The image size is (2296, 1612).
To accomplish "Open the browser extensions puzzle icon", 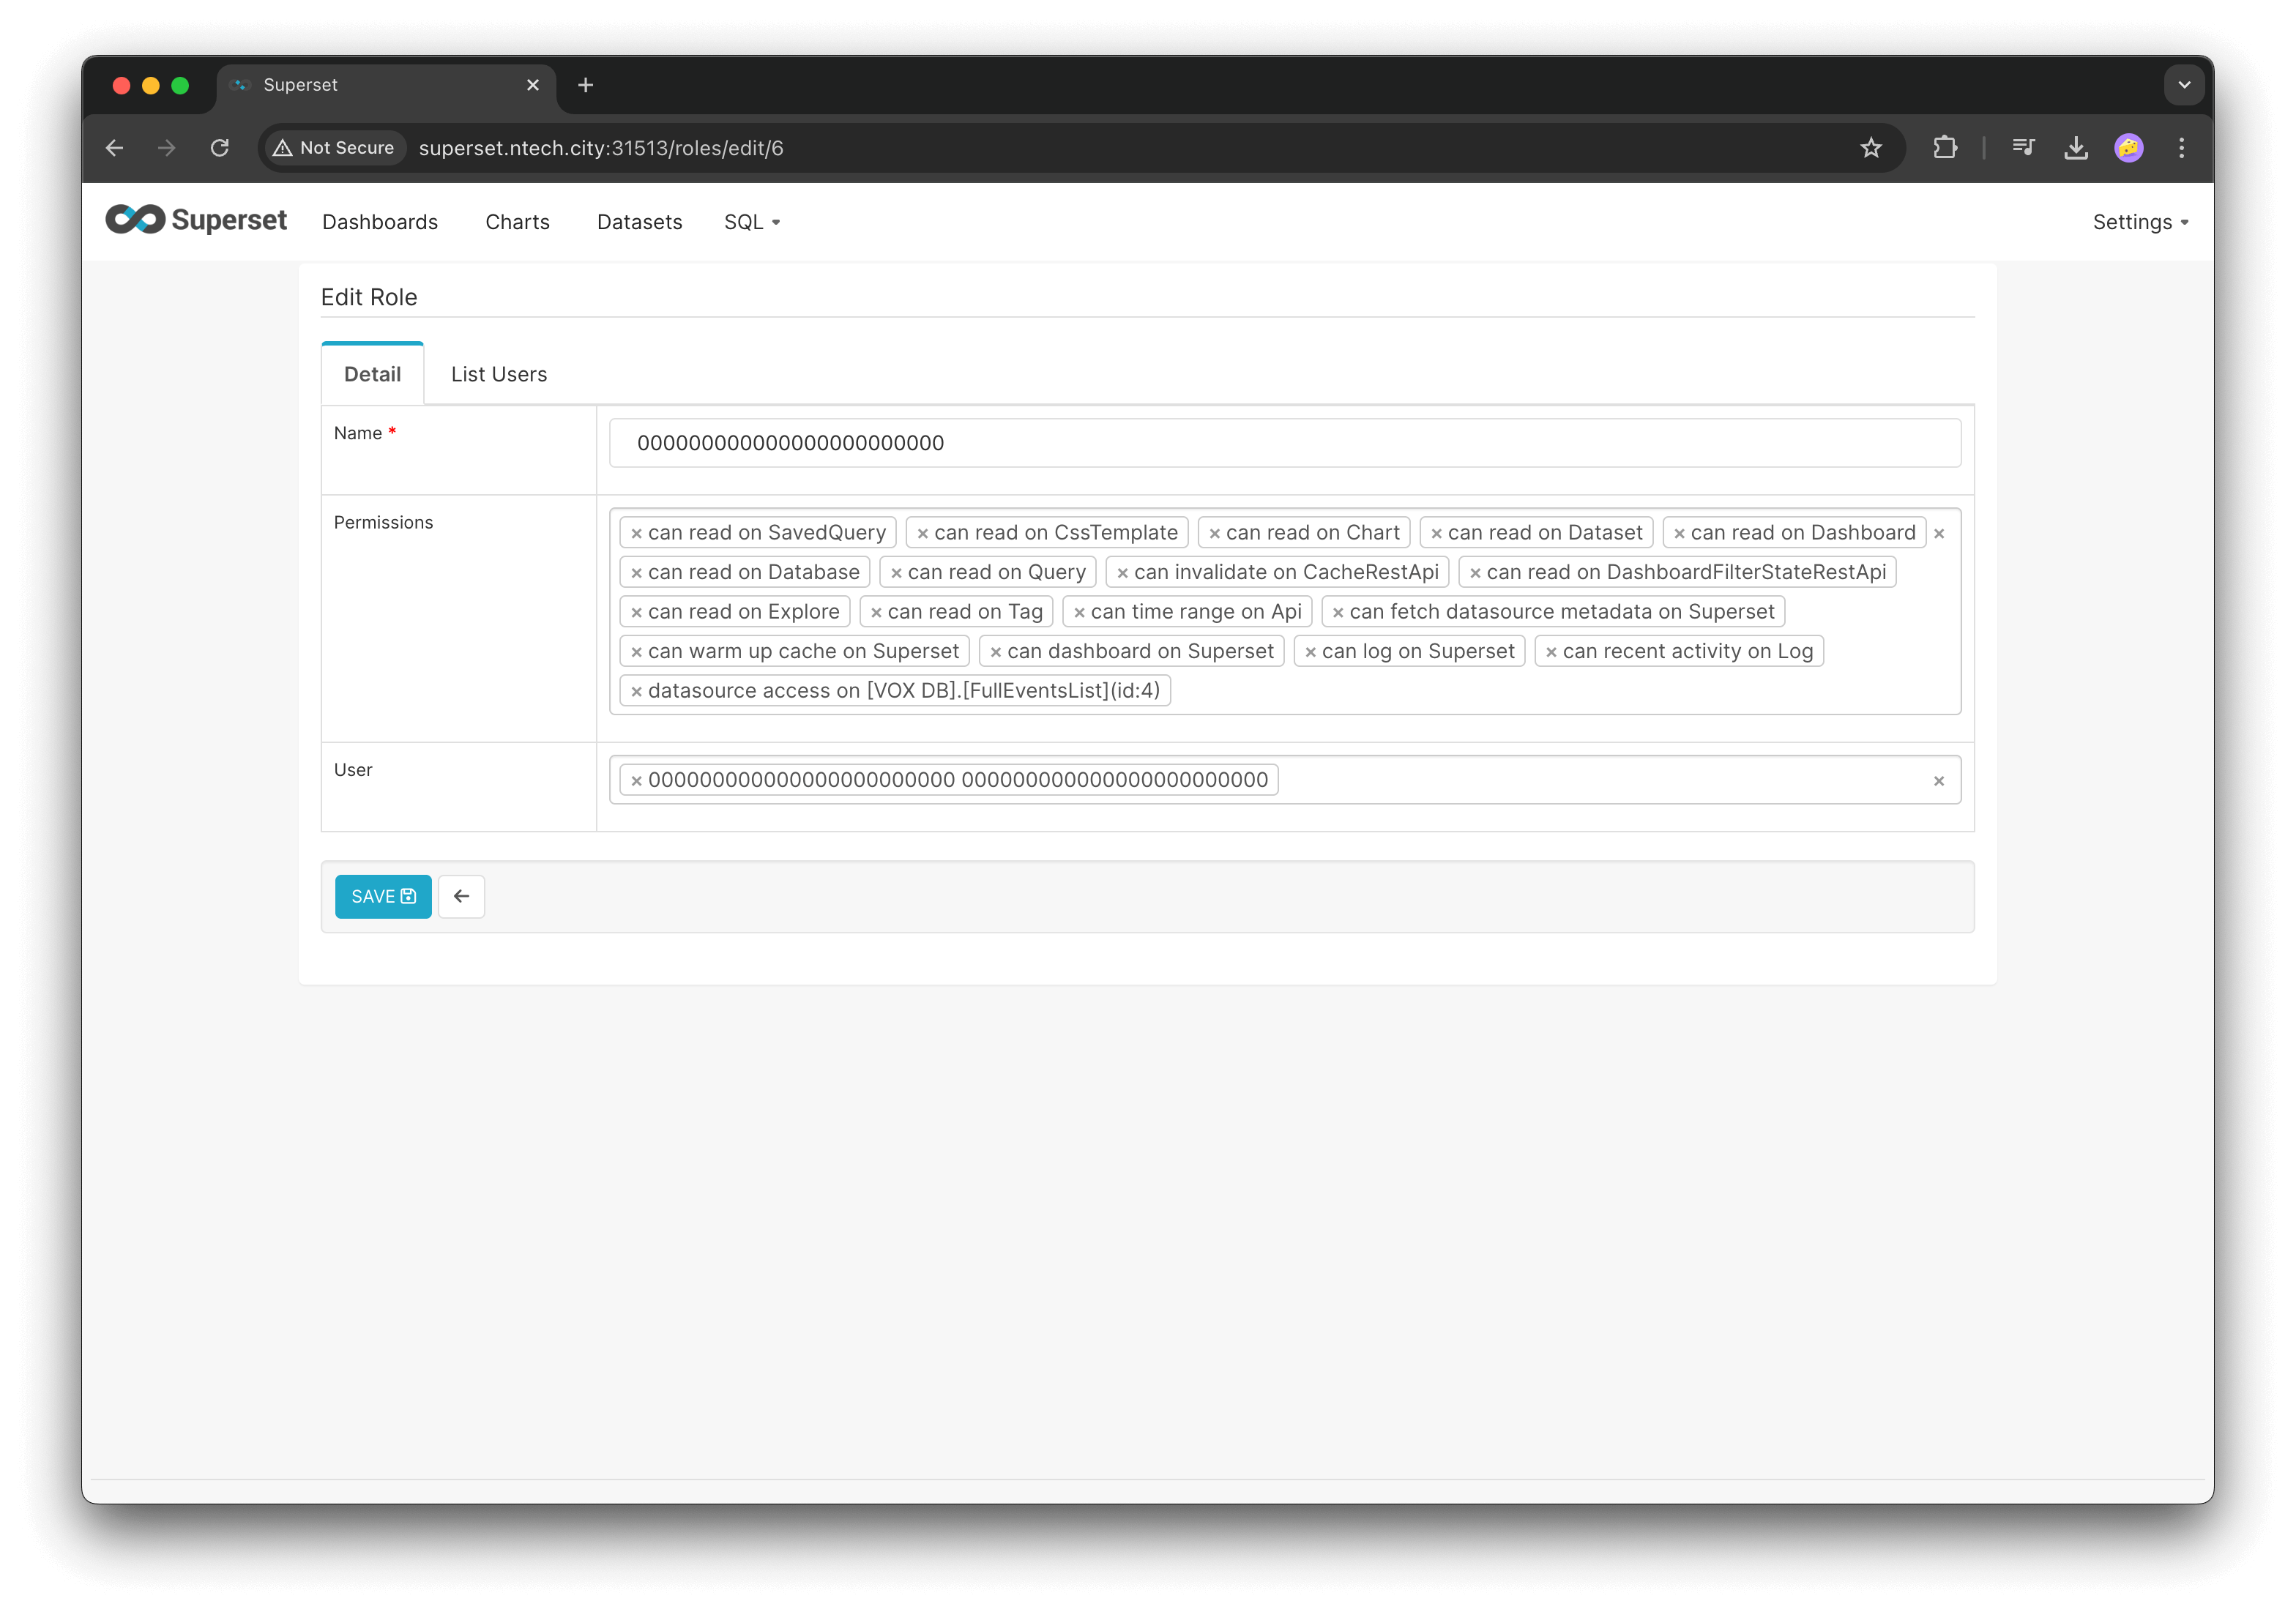I will click(x=1945, y=148).
